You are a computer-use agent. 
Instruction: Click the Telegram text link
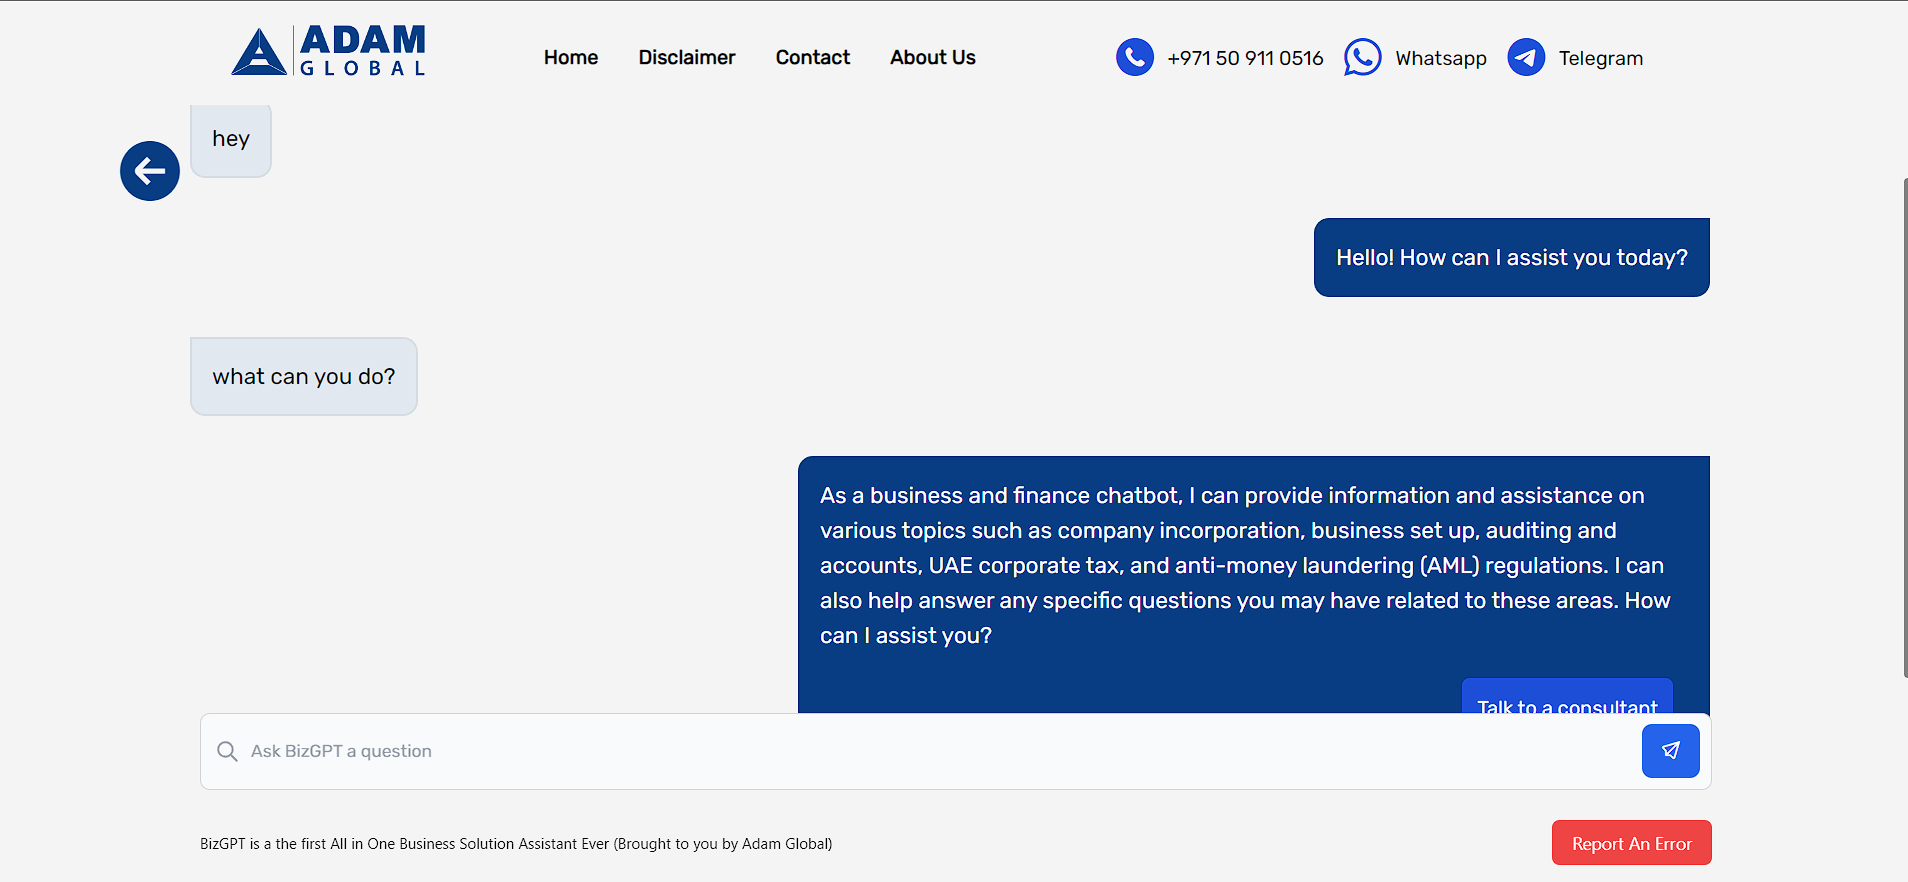pos(1601,58)
